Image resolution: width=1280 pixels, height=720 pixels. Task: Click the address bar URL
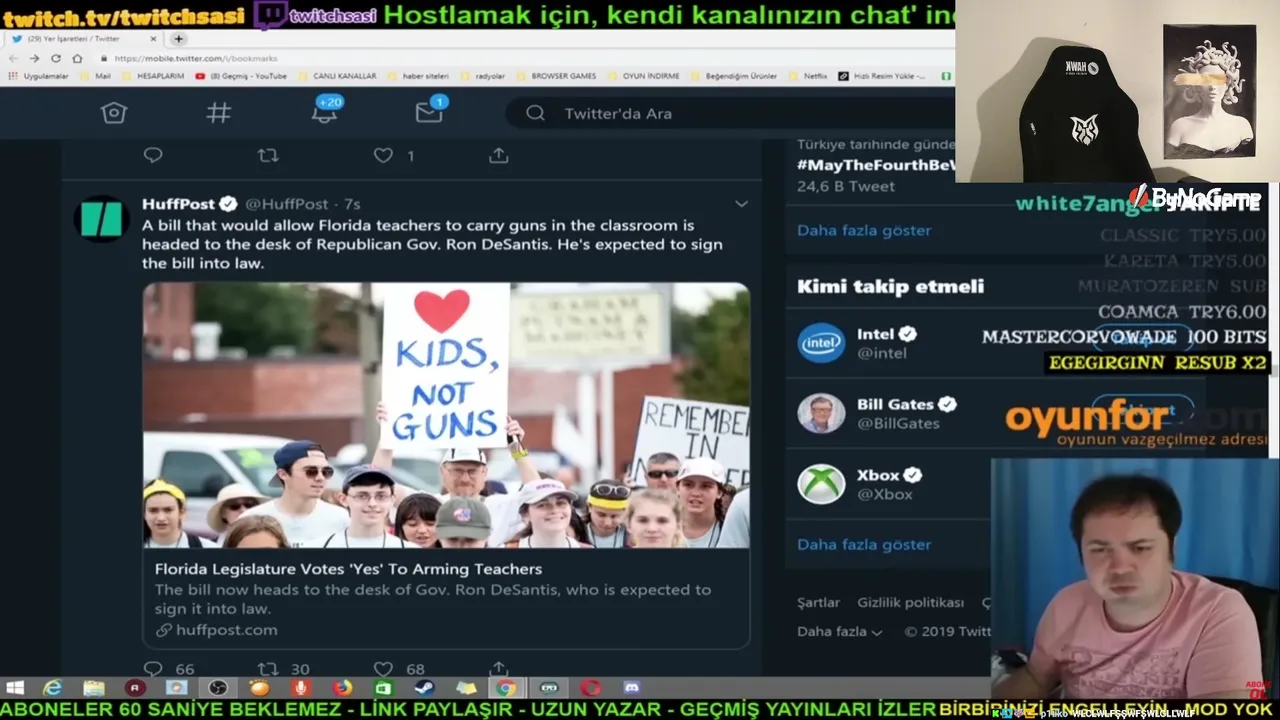(x=196, y=58)
